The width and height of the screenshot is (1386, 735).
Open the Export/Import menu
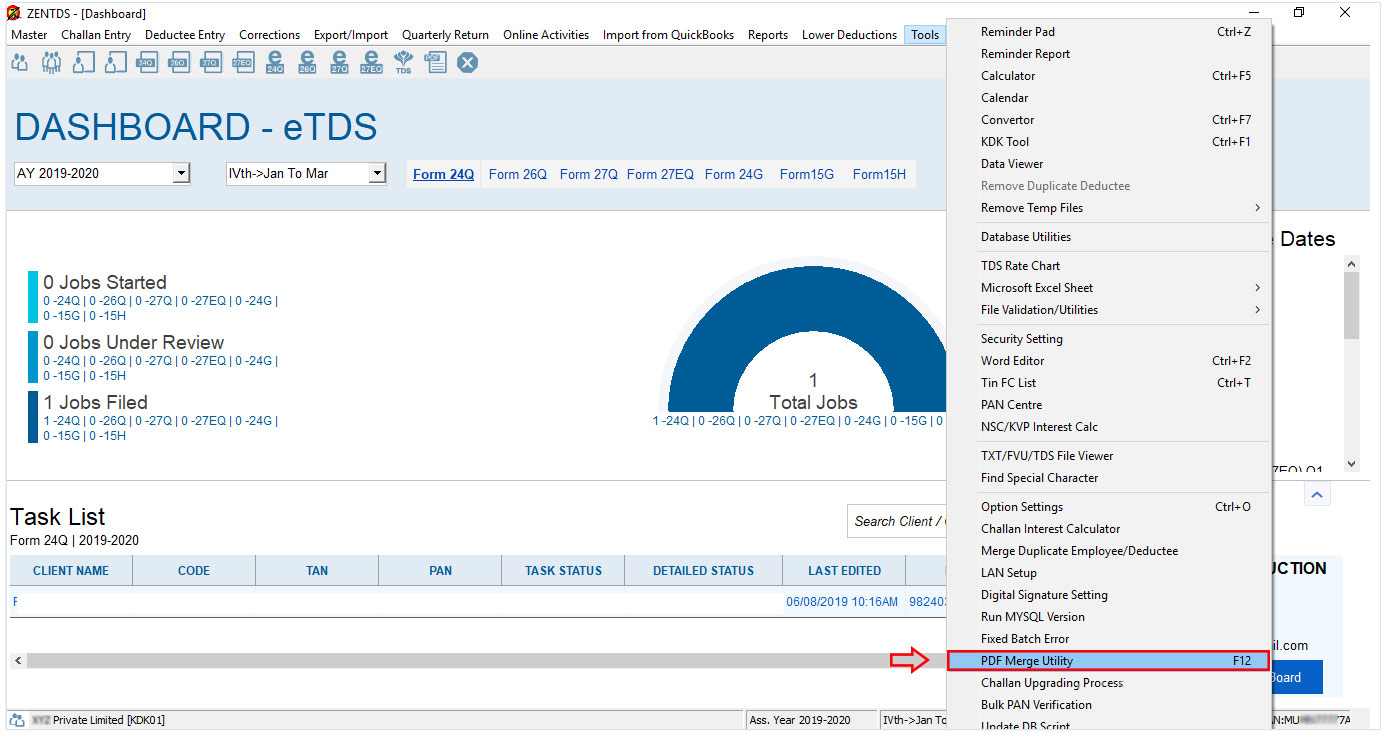351,35
